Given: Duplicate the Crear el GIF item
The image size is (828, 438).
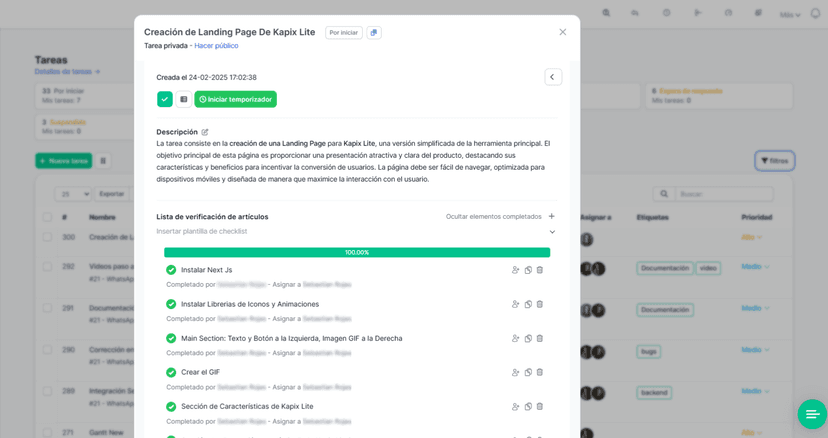Looking at the screenshot, I should click(528, 372).
